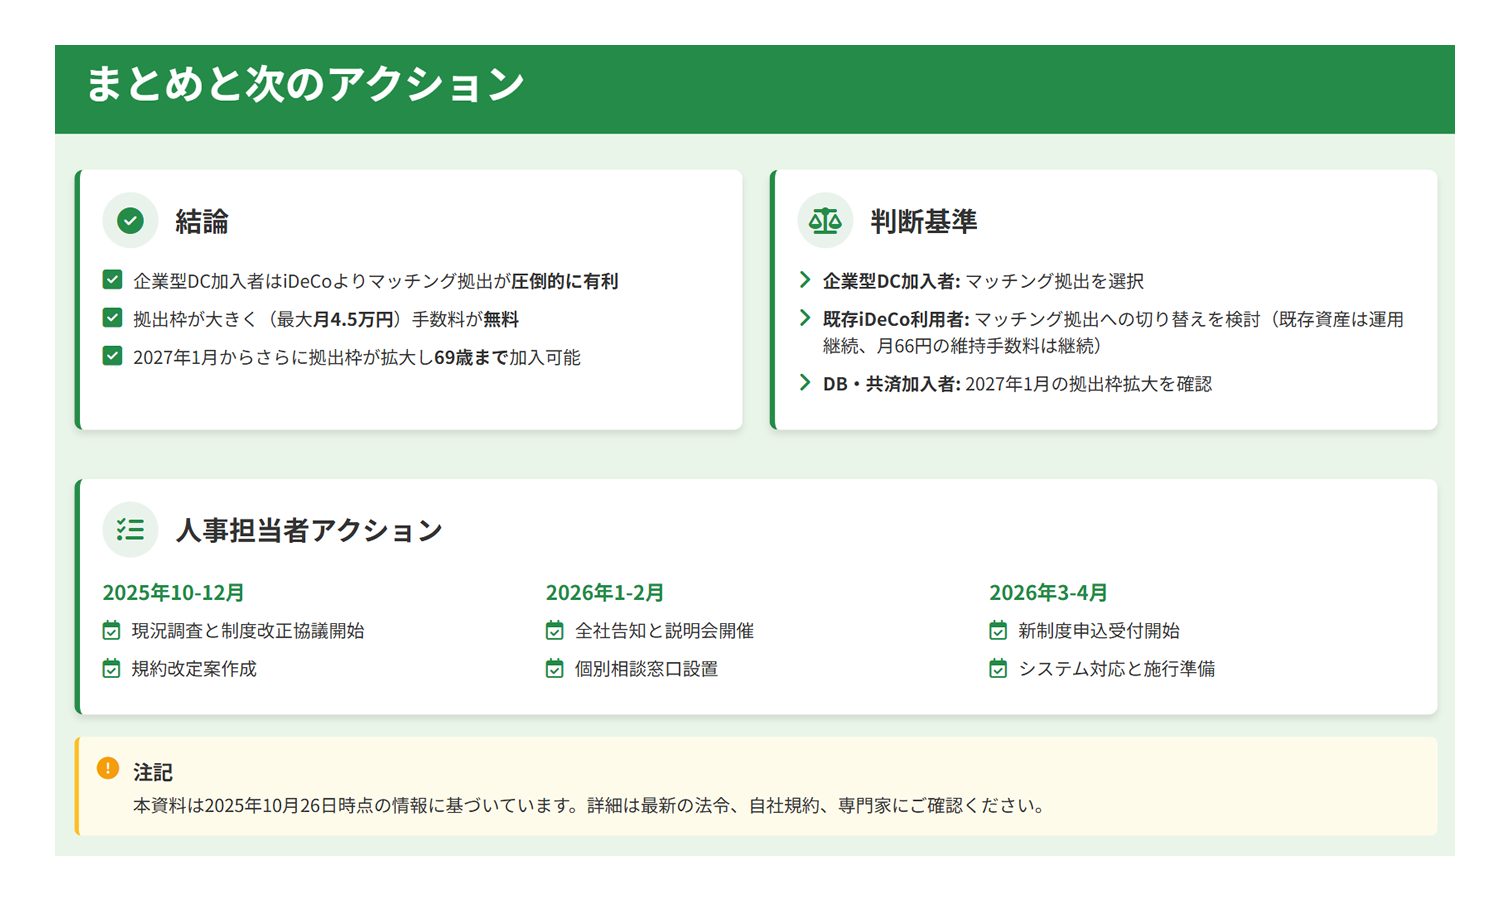The width and height of the screenshot is (1510, 900).
Task: Toggle checkbox for 2027年1月からさらに拠出枠 item
Action: tap(113, 356)
